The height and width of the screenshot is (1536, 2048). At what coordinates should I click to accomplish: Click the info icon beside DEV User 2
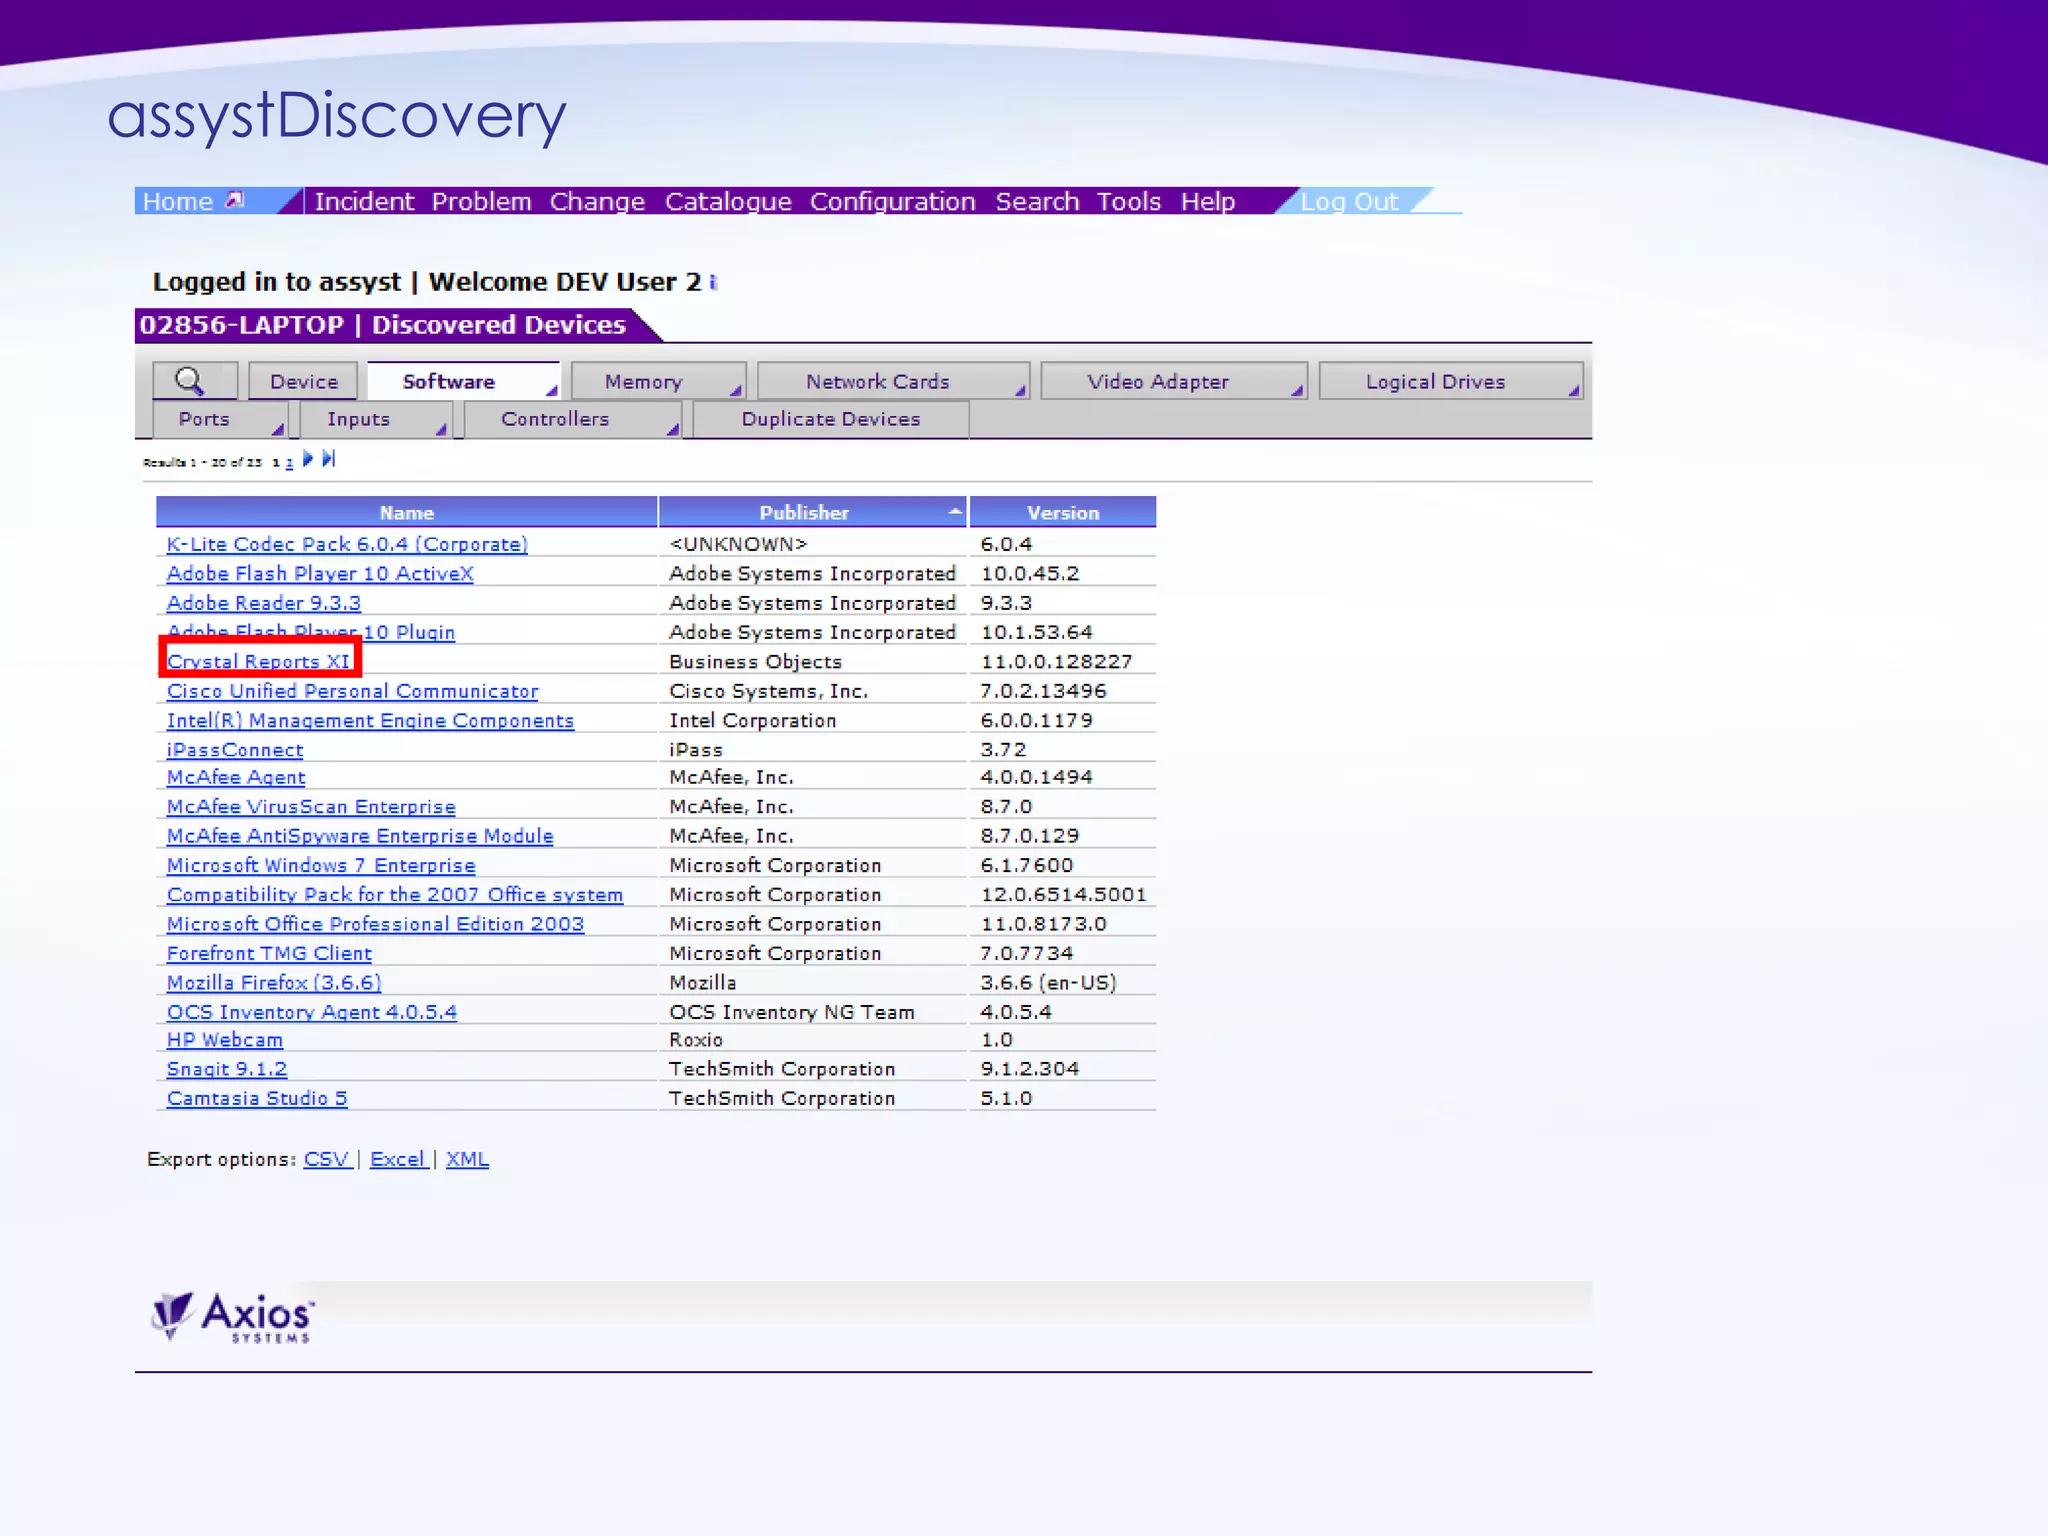pyautogui.click(x=713, y=283)
